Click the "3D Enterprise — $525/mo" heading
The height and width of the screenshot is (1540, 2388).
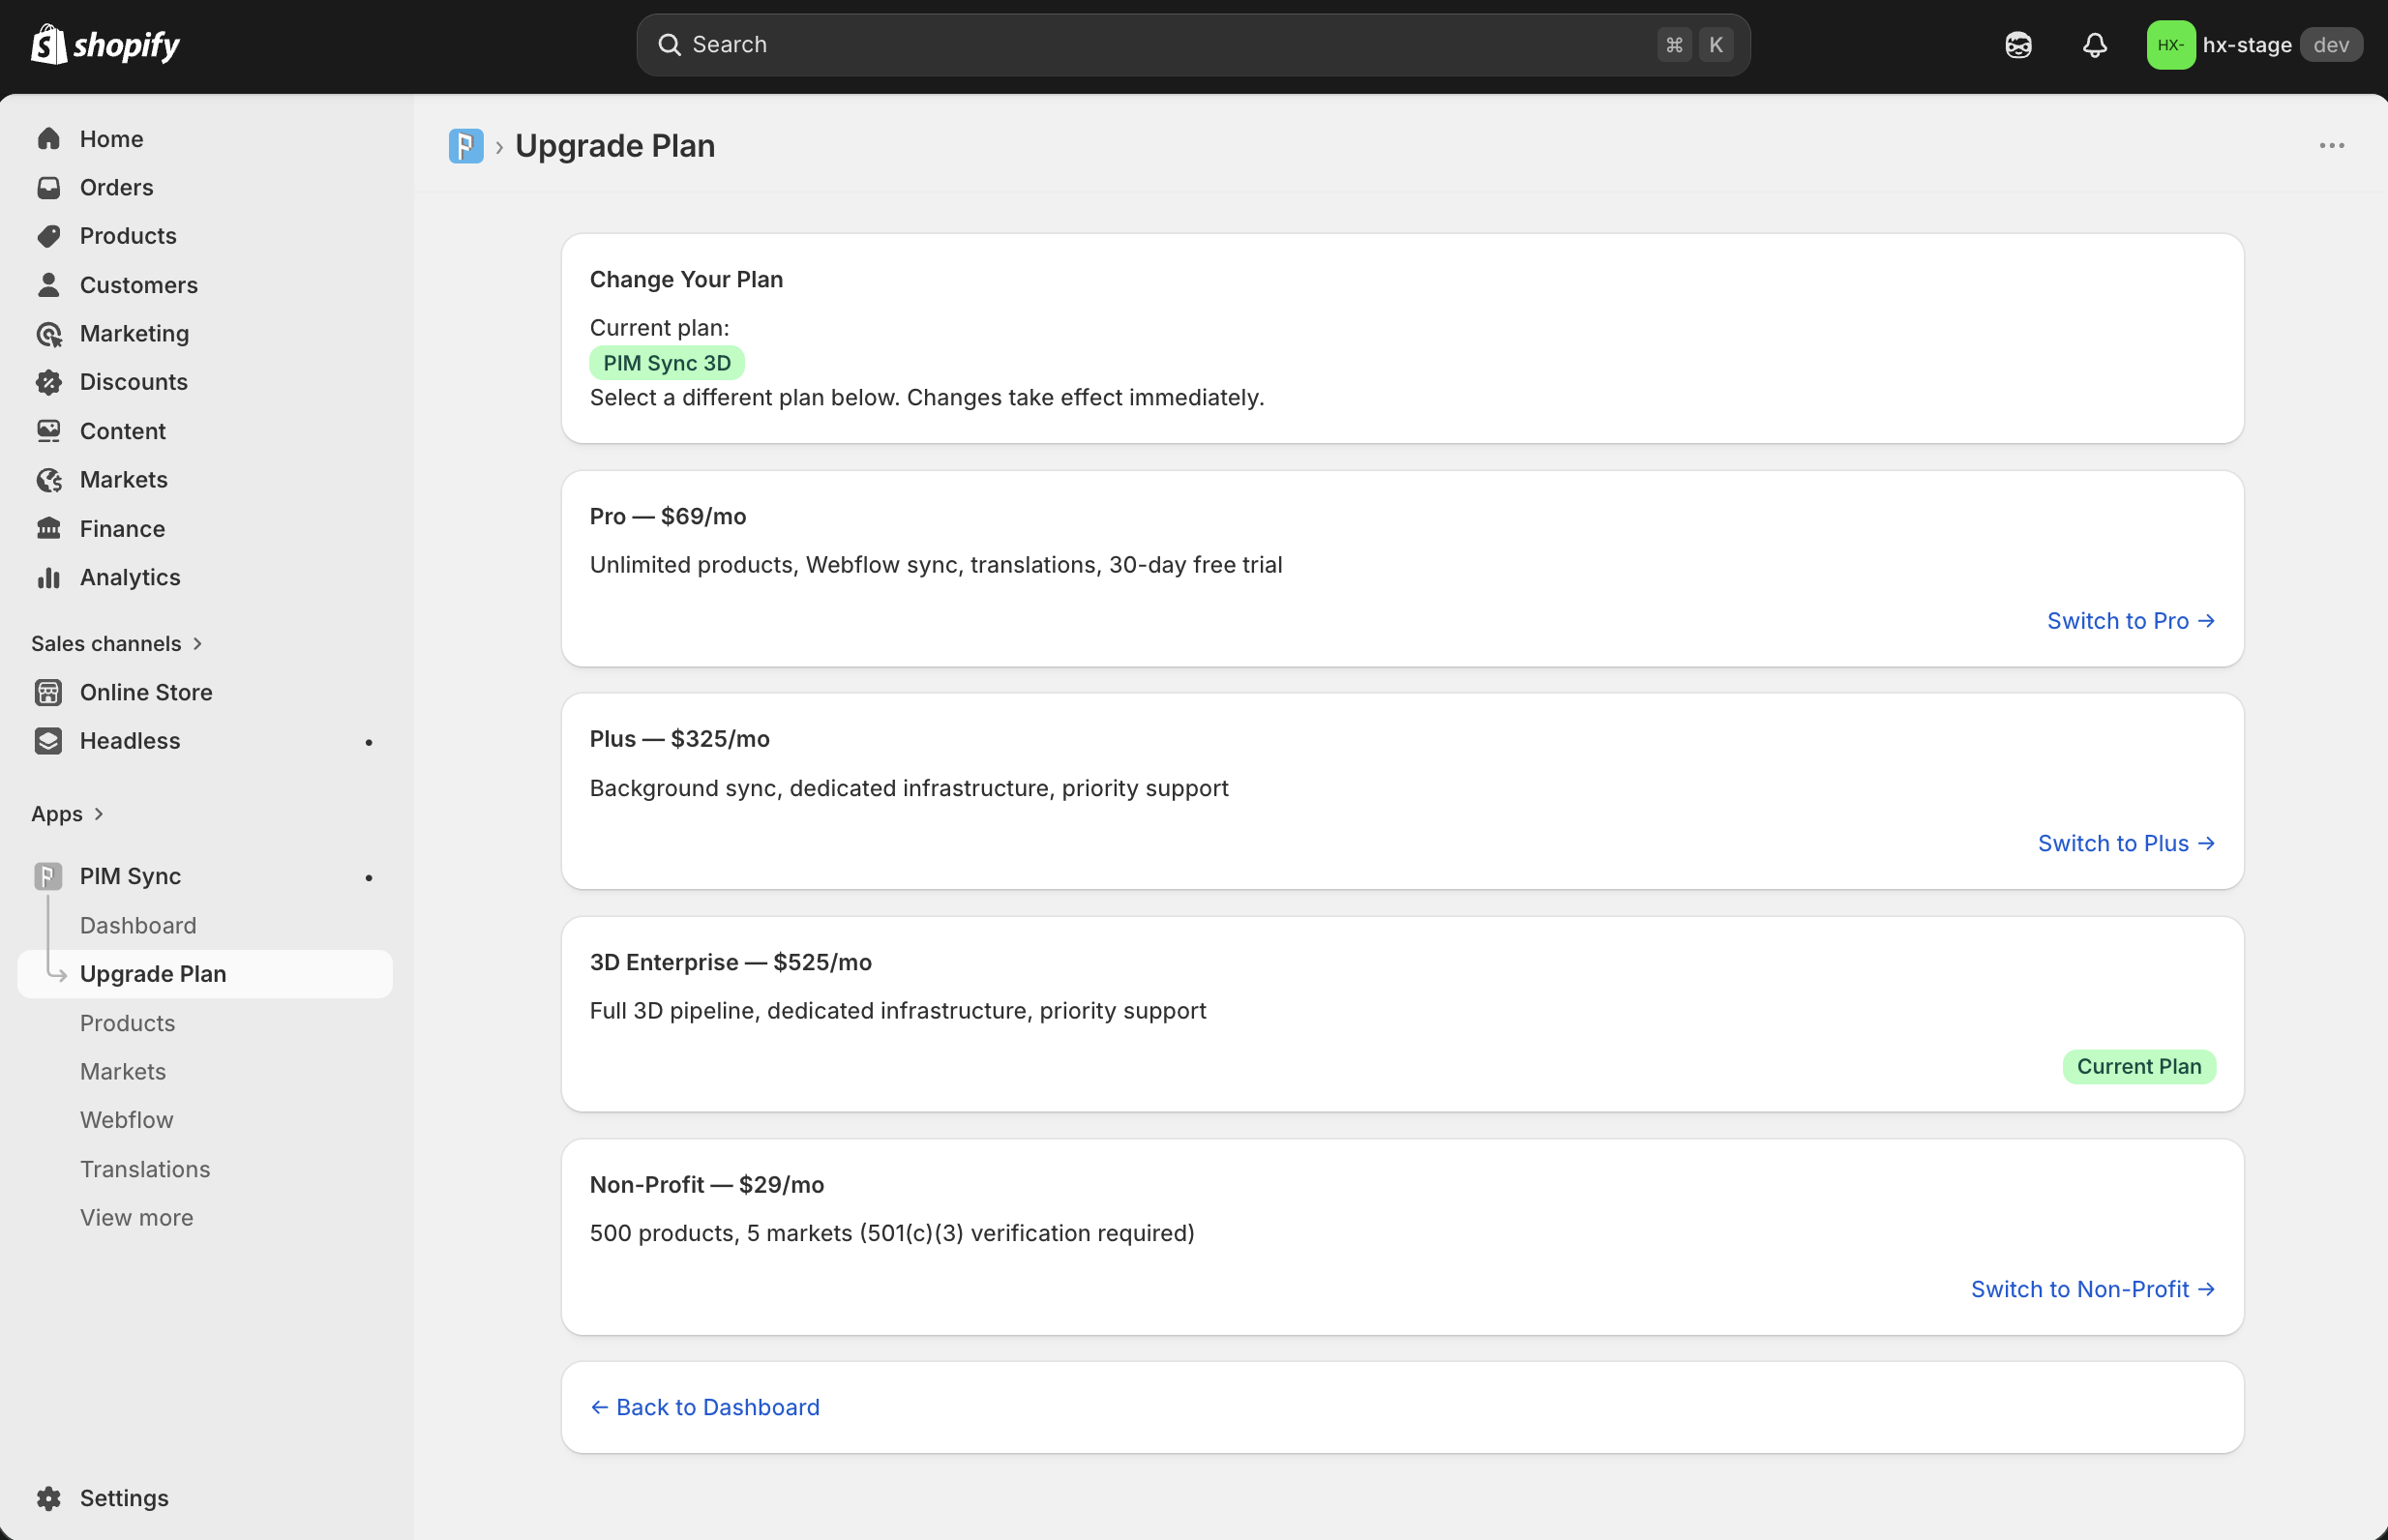pos(731,963)
